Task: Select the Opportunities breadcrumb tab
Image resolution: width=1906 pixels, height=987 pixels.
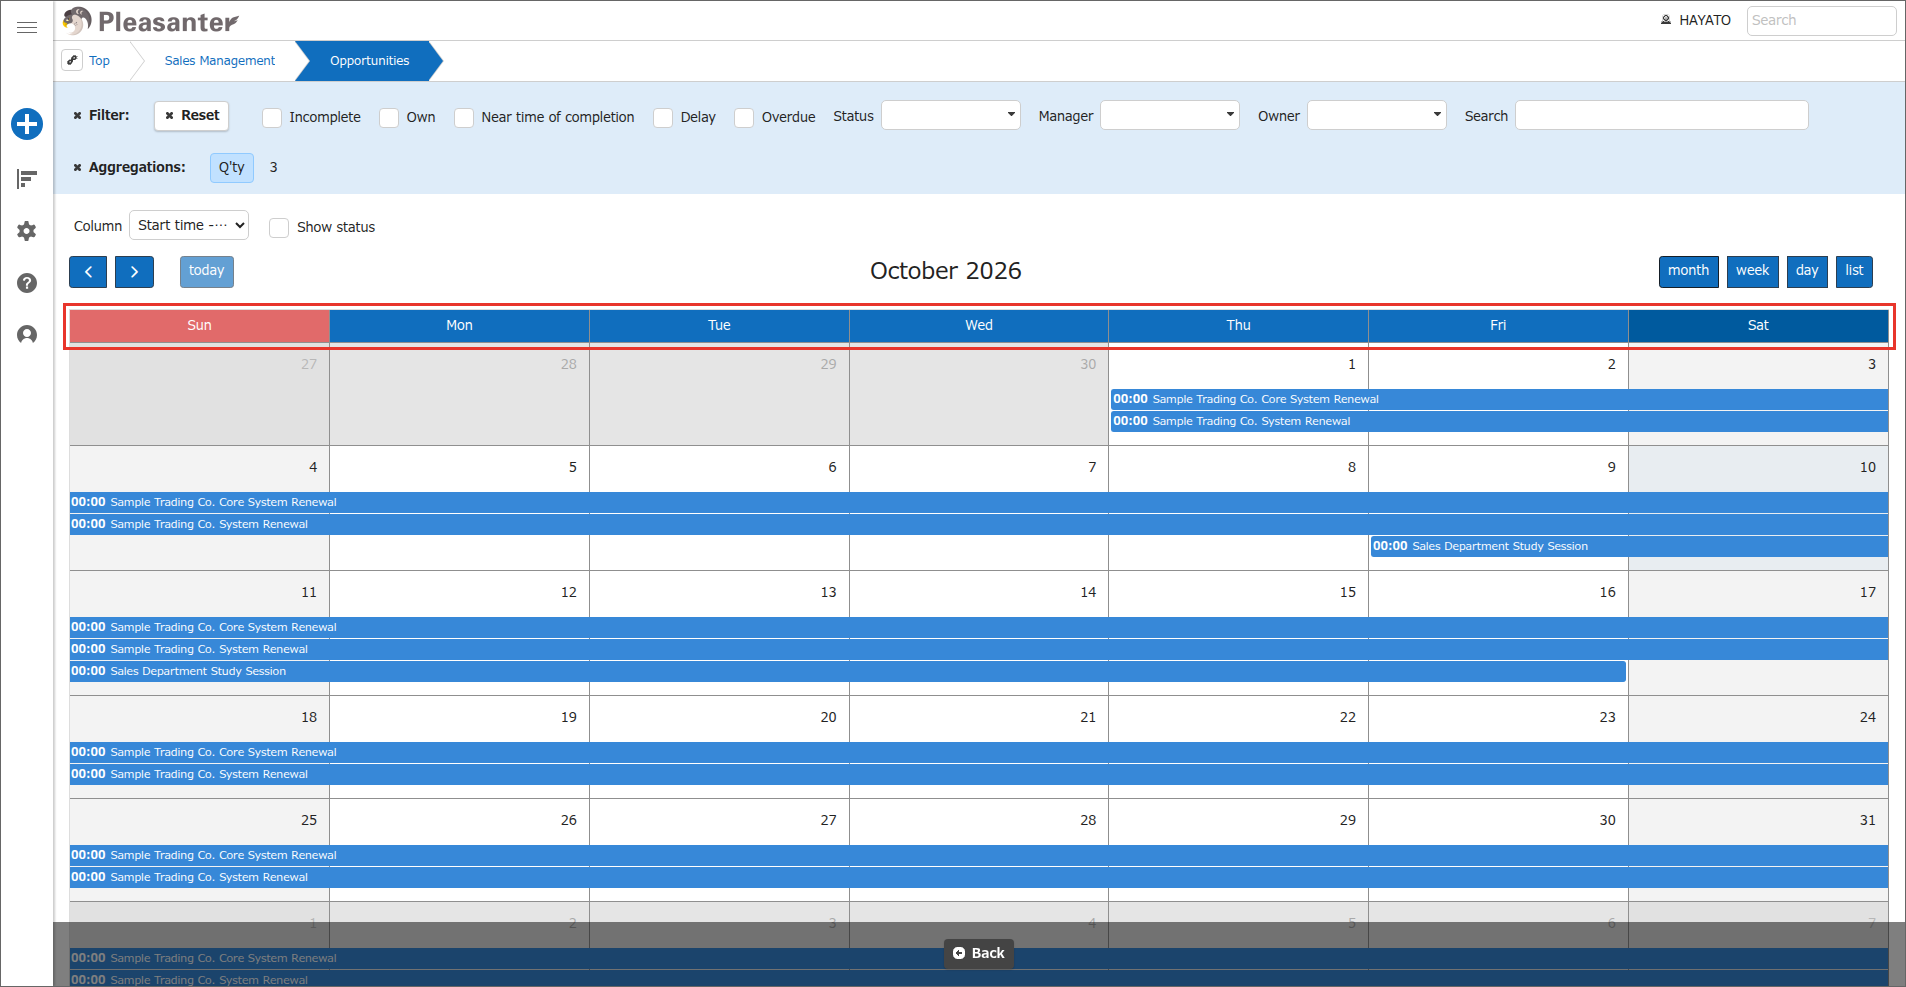Action: (369, 61)
